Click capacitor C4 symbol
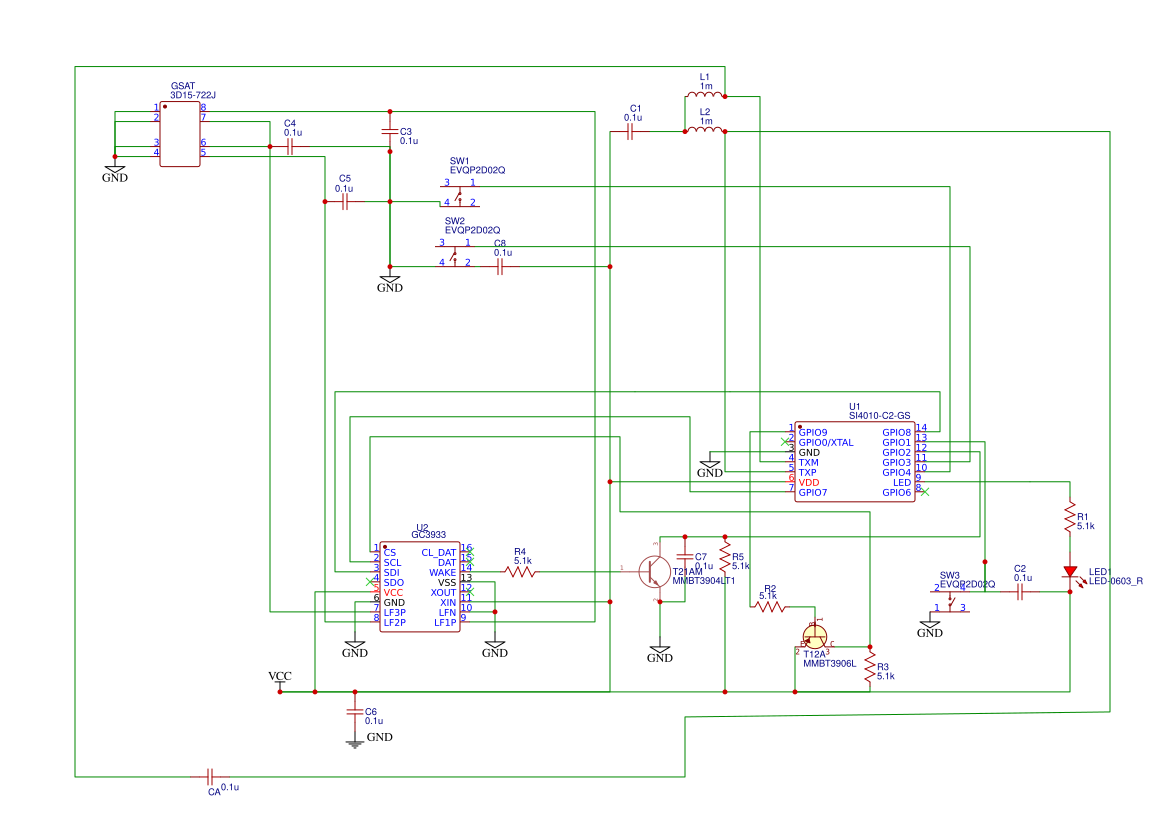 tap(291, 147)
